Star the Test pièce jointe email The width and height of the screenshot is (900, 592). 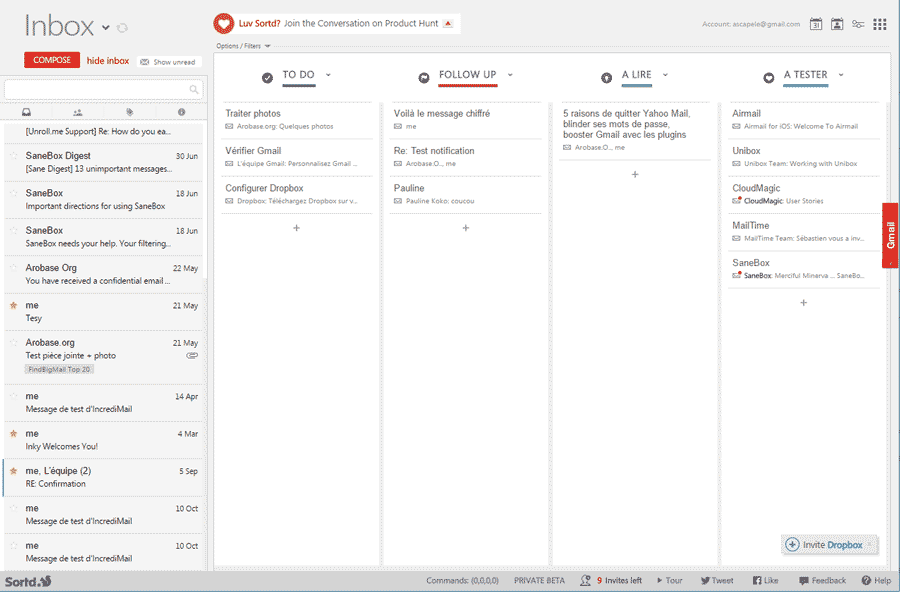[x=14, y=342]
